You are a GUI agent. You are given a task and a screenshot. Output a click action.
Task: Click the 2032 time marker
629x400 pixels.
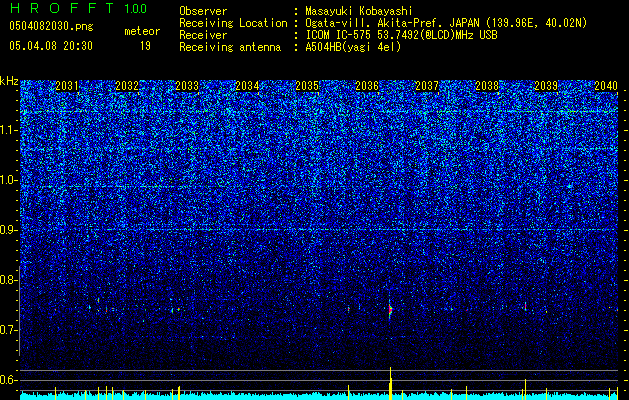click(127, 86)
